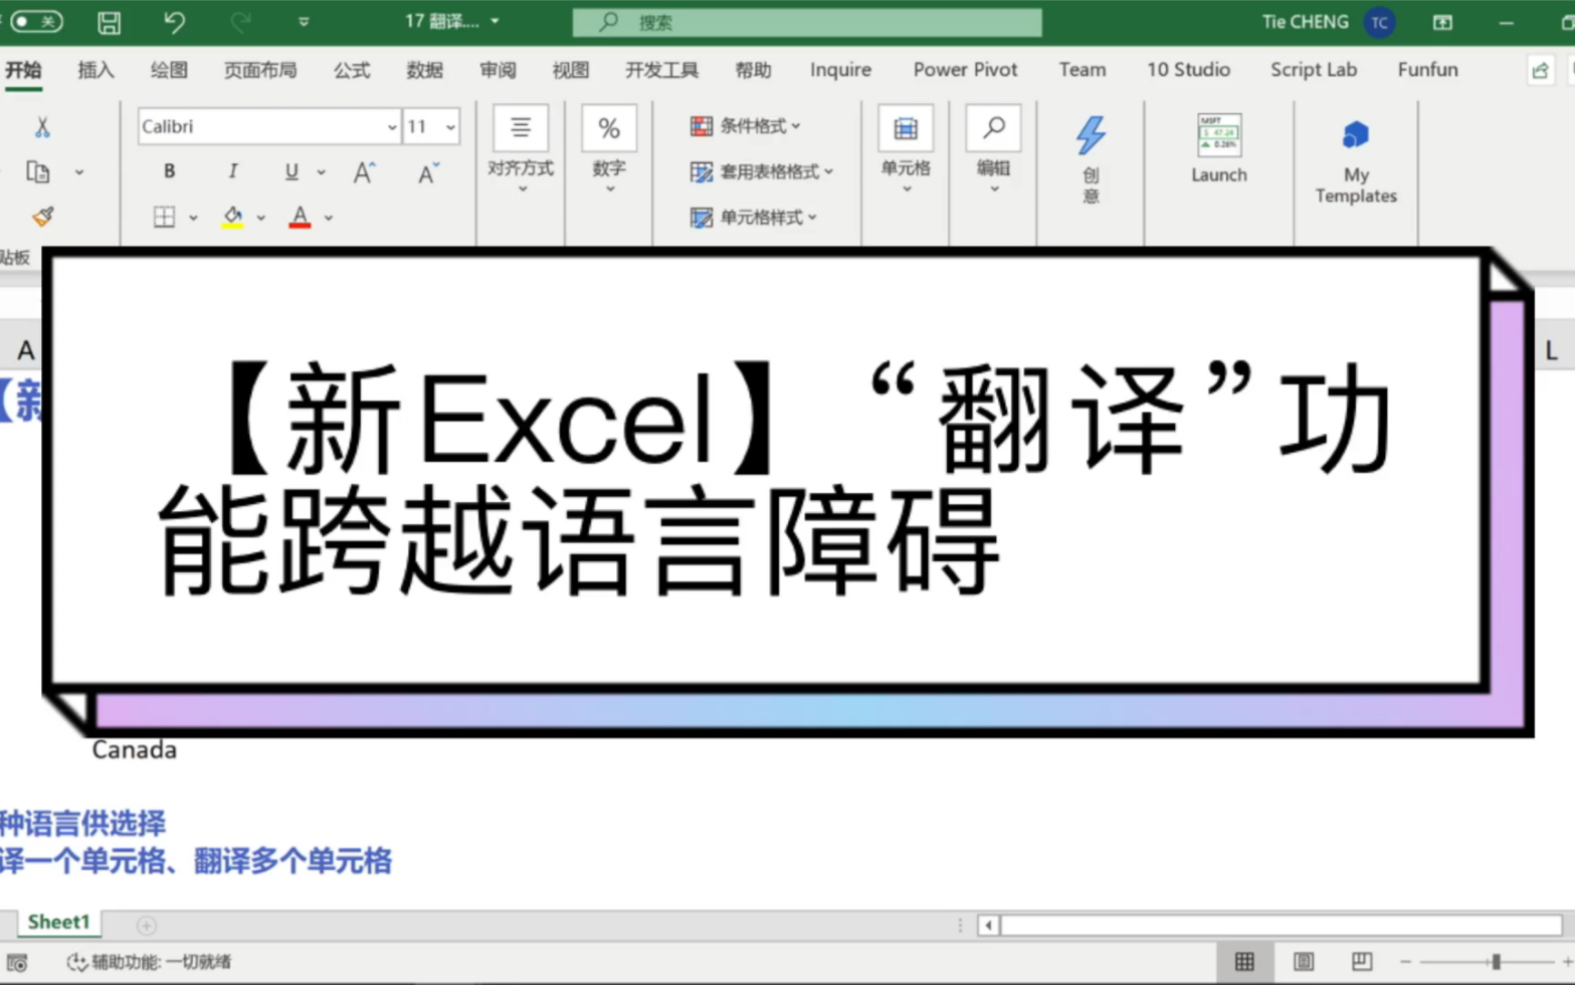This screenshot has height=985, width=1575.
Task: Zoom out with the minus button
Action: pyautogui.click(x=1405, y=962)
